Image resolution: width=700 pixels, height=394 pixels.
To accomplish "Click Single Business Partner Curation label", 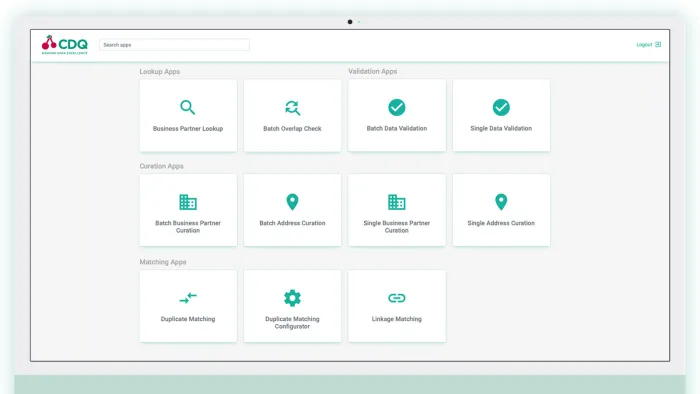I will point(397,227).
